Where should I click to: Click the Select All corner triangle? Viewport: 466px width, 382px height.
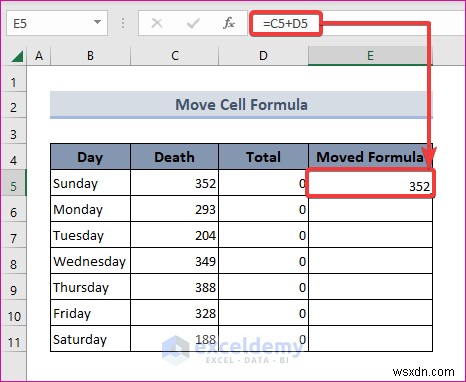(x=17, y=56)
